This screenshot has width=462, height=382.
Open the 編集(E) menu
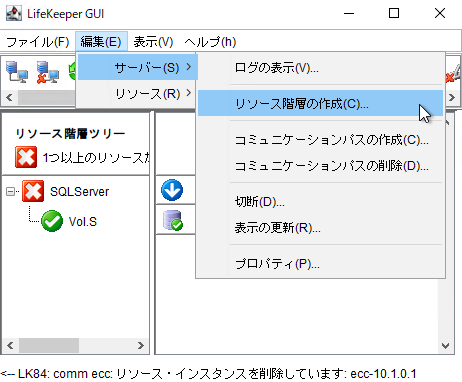[101, 42]
